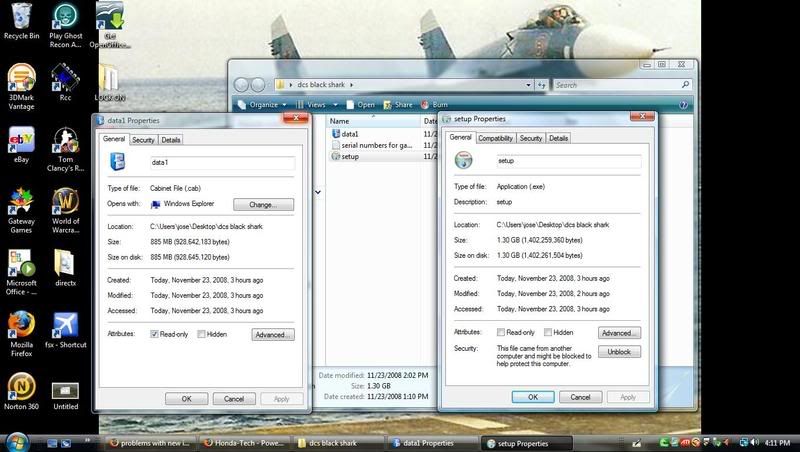Open address bar history dropdown arrow
This screenshot has width=800, height=452.
(x=529, y=85)
